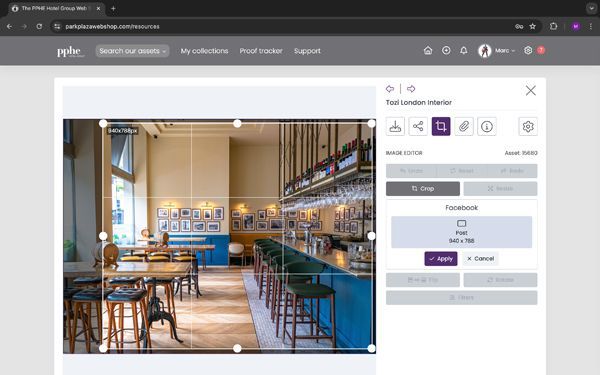The height and width of the screenshot is (375, 600).
Task: Click the user avatar picture
Action: [x=485, y=51]
